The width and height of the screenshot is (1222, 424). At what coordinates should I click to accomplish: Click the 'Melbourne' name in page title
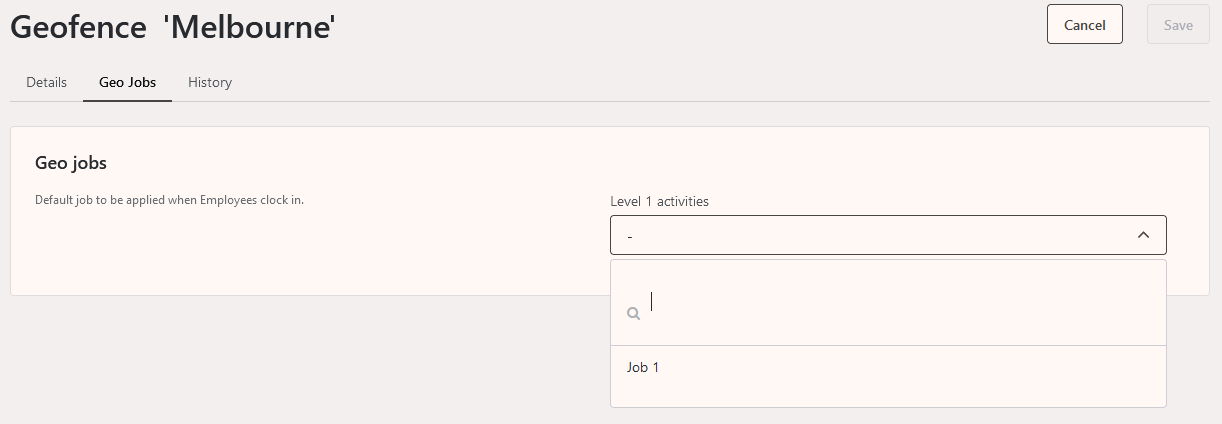point(249,27)
